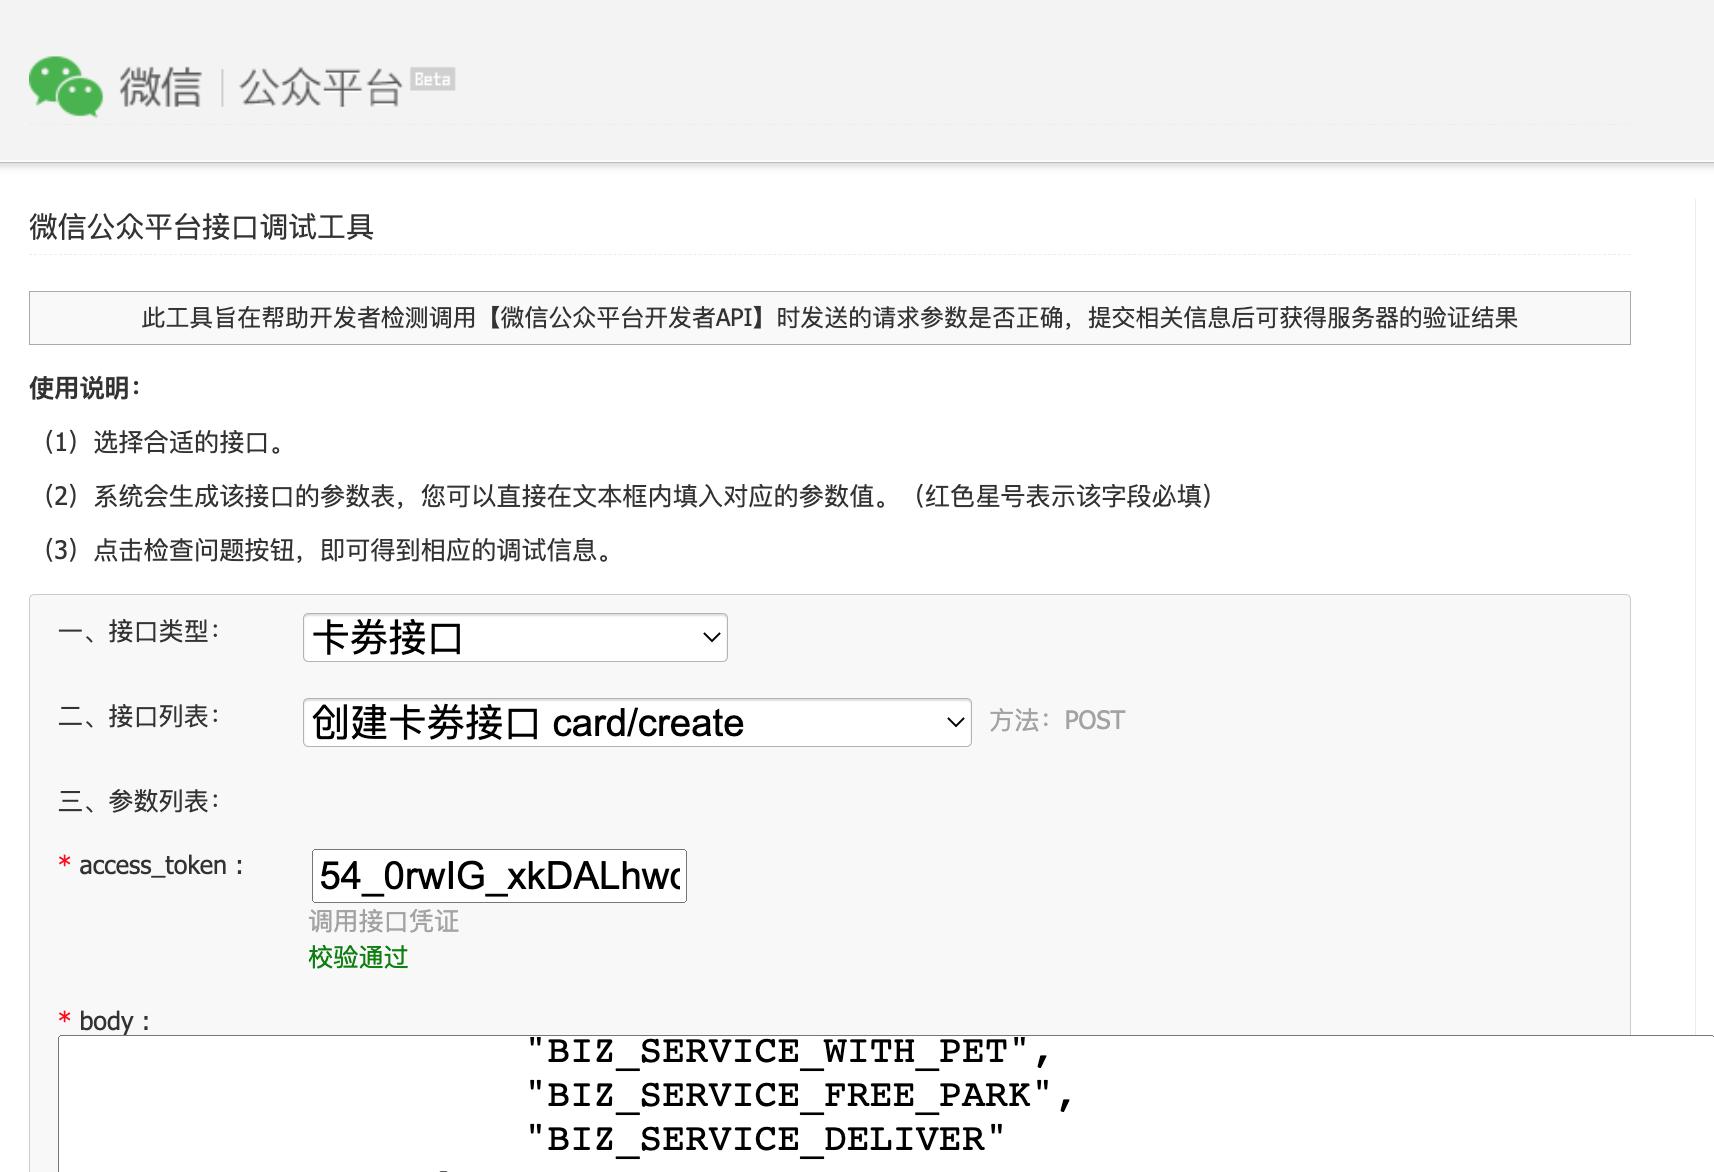Click the instruction line （1）选择合适的接口
Viewport: 1714px width, 1172px height.
click(165, 442)
